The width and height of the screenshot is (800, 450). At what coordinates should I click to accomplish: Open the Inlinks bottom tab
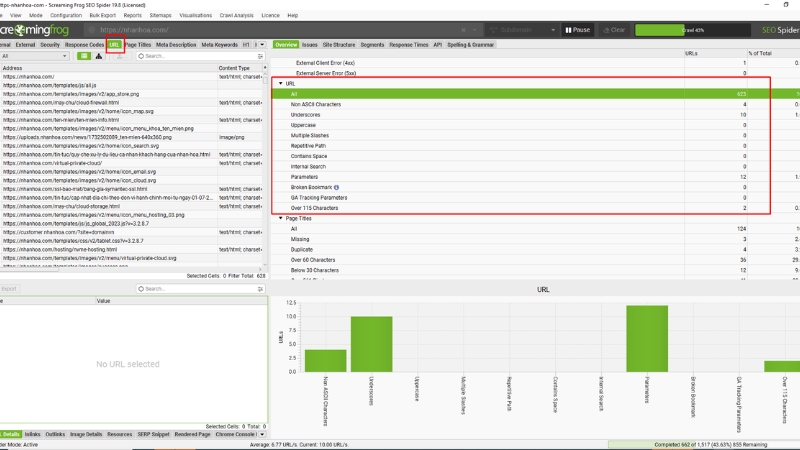point(32,434)
